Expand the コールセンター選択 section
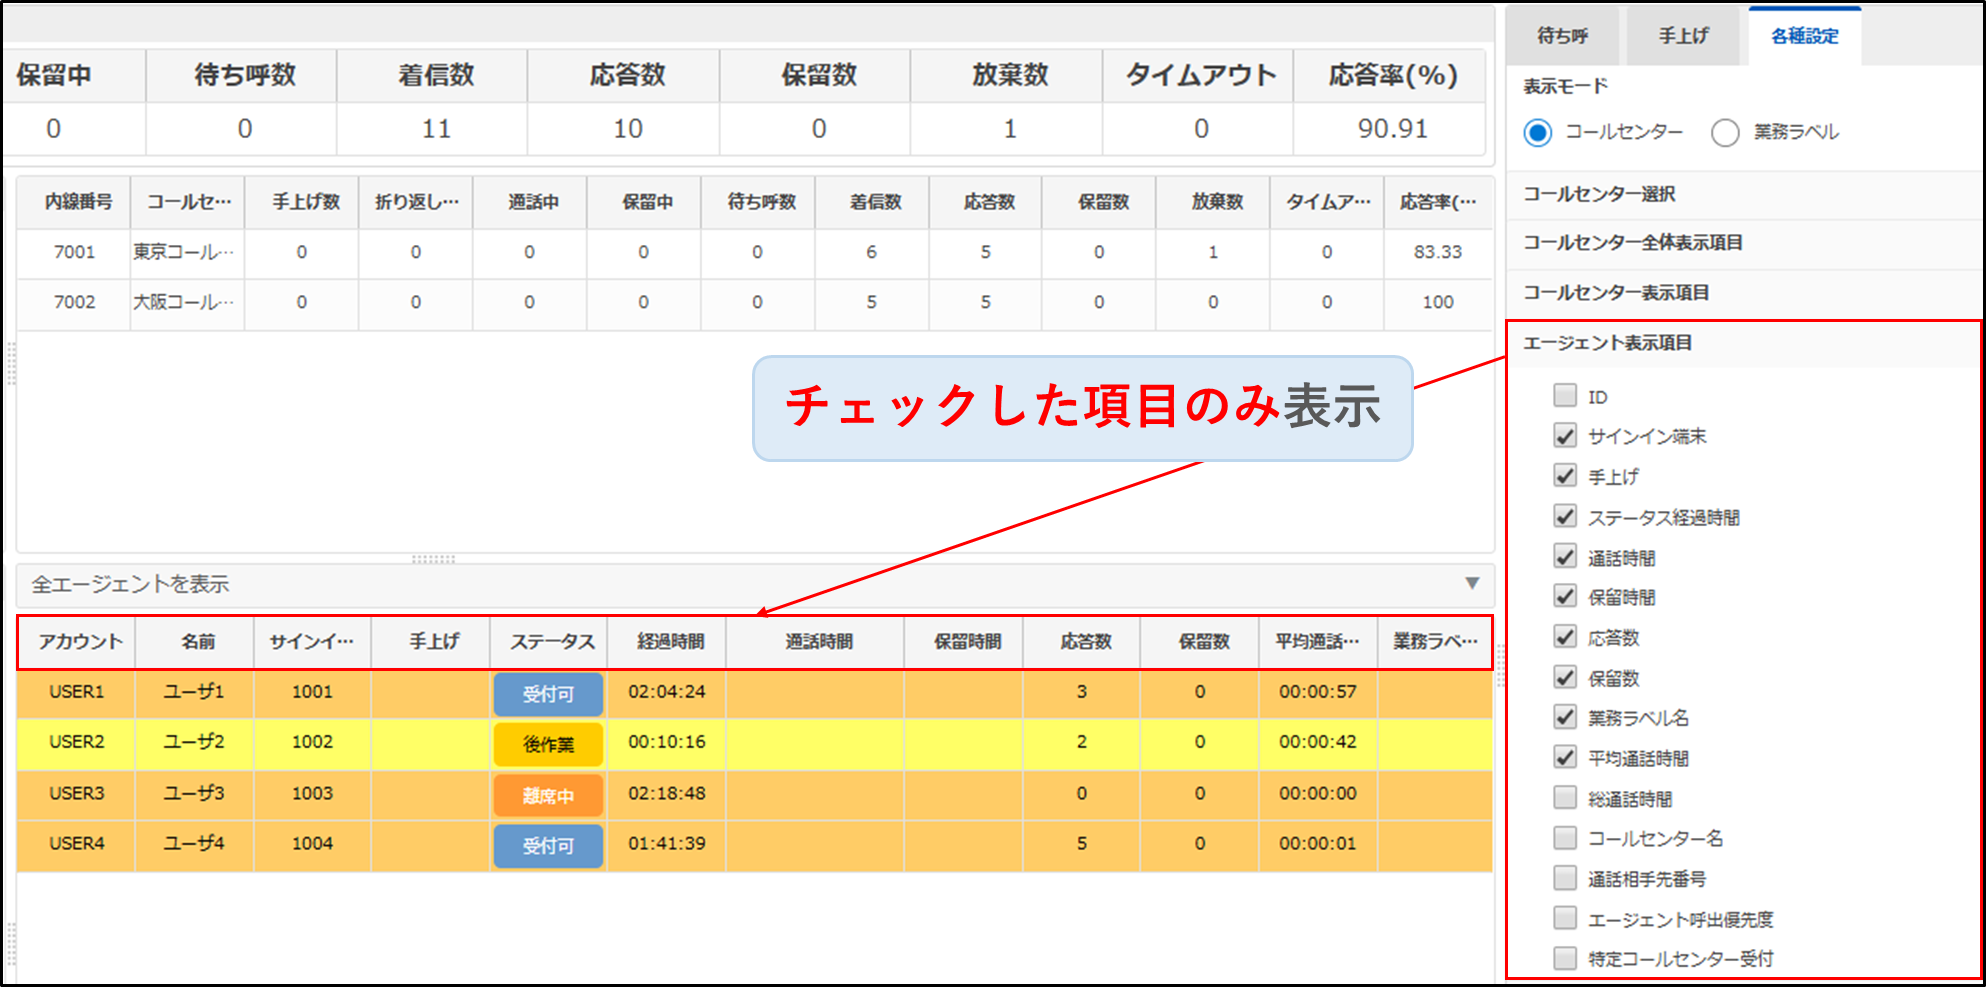The width and height of the screenshot is (1986, 987). (1598, 194)
